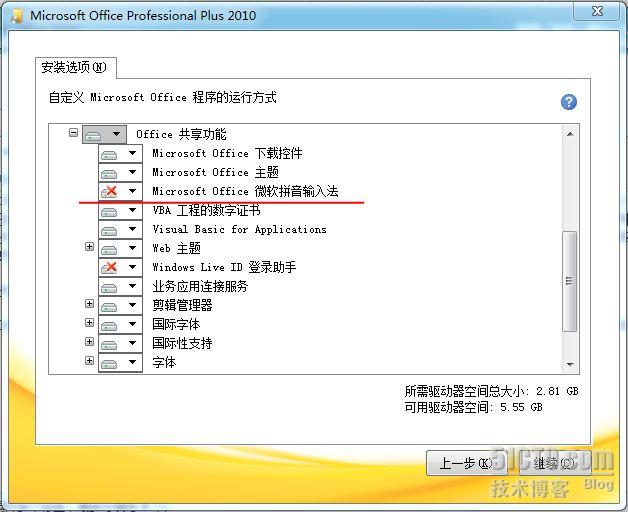Screen dimensions: 628x512
Task: Expand the 国际性支持 tree node
Action: pos(89,342)
